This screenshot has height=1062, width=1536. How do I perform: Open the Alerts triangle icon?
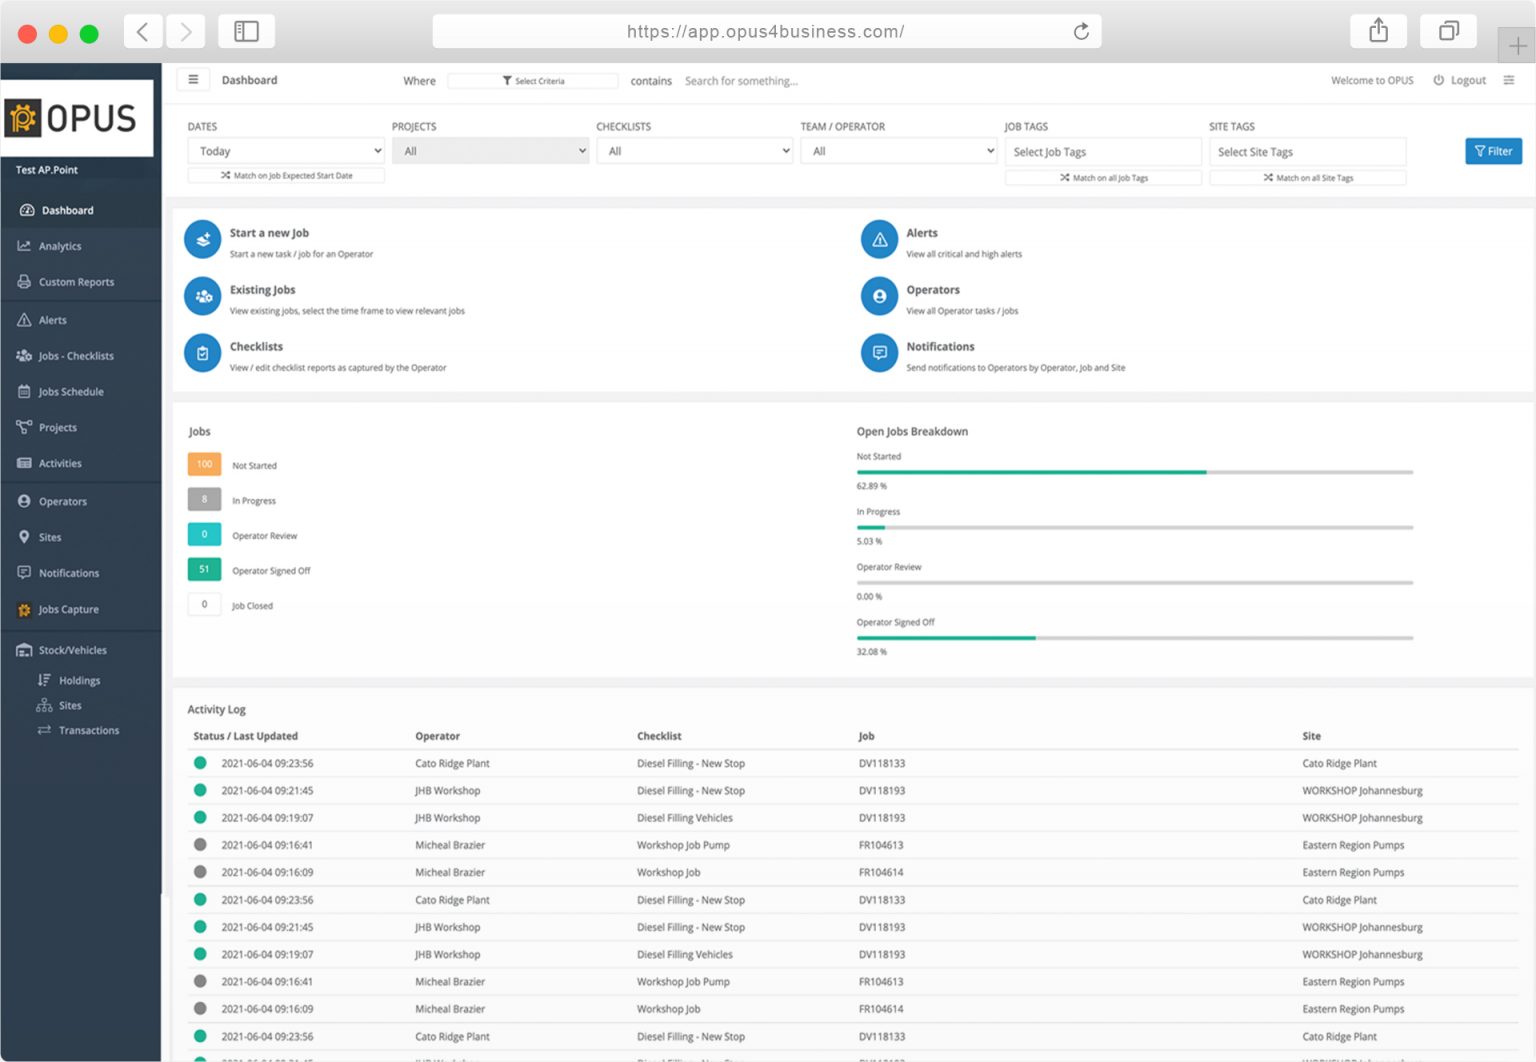879,240
